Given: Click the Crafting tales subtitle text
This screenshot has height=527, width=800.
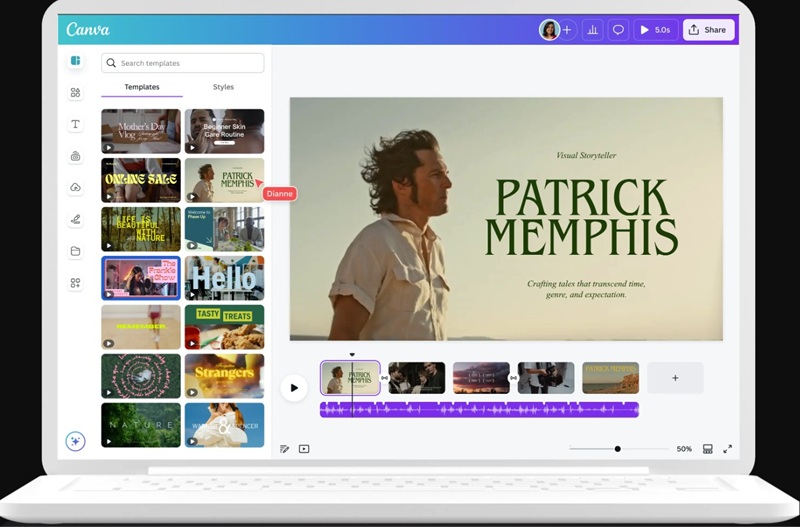Looking at the screenshot, I should tap(586, 289).
